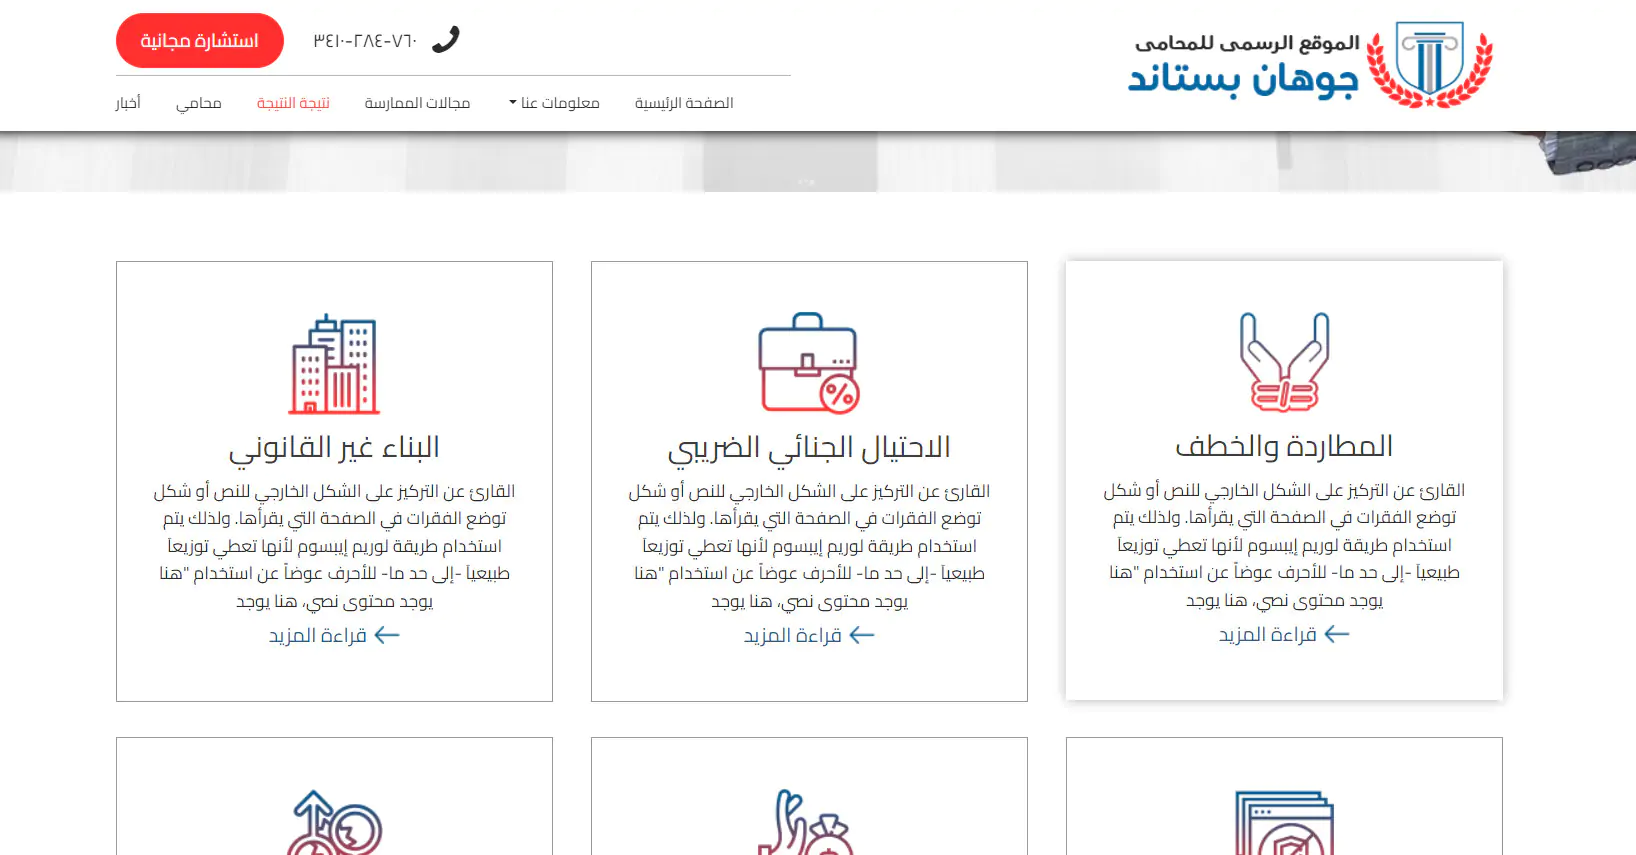Open the أخبار news page
Image resolution: width=1636 pixels, height=855 pixels.
click(x=128, y=103)
